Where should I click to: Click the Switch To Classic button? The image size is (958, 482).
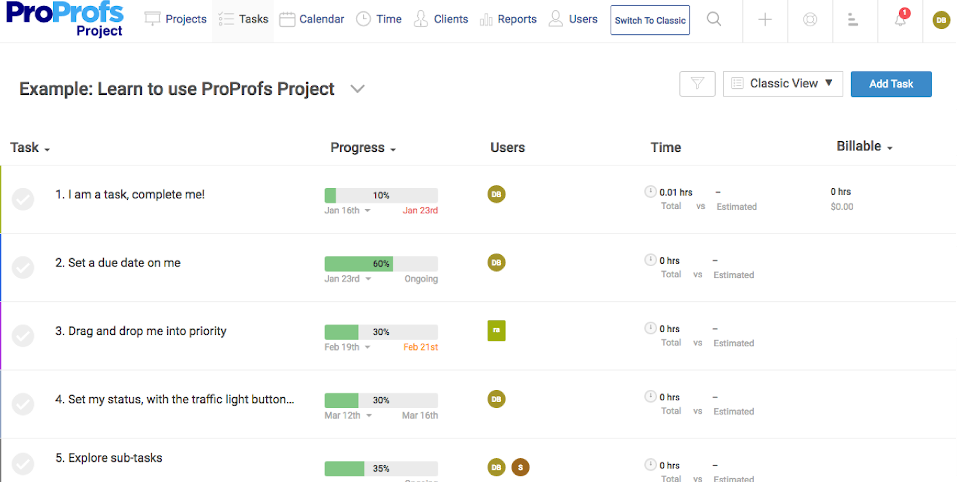tap(650, 20)
